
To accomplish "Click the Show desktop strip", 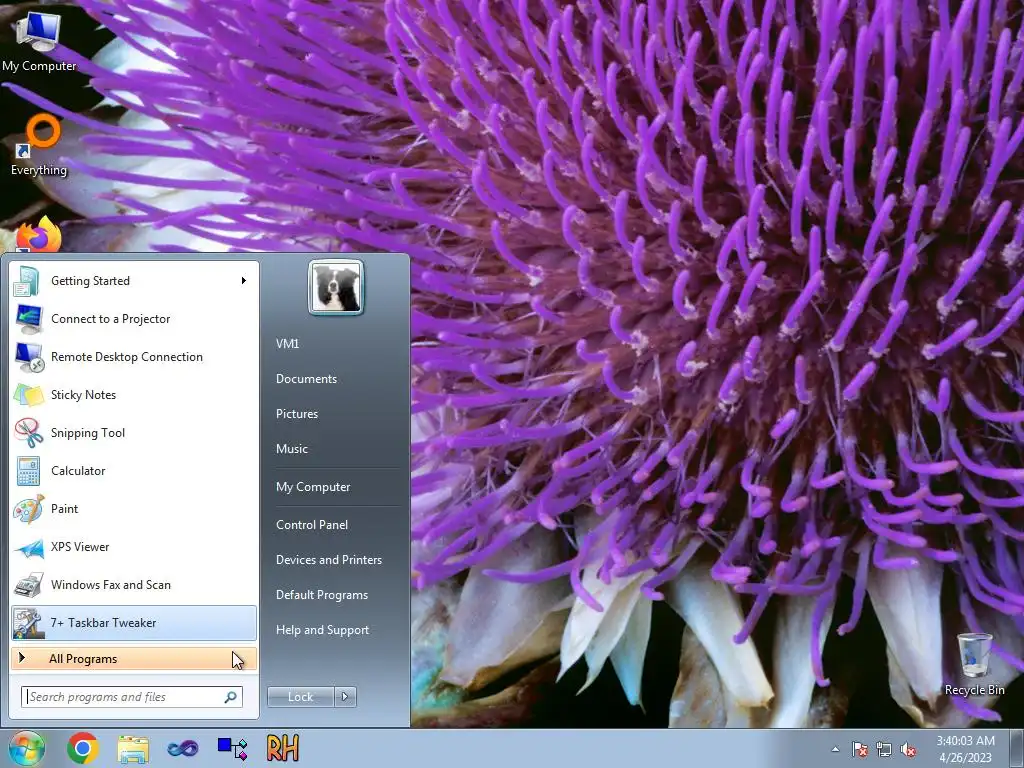I will 1017,748.
